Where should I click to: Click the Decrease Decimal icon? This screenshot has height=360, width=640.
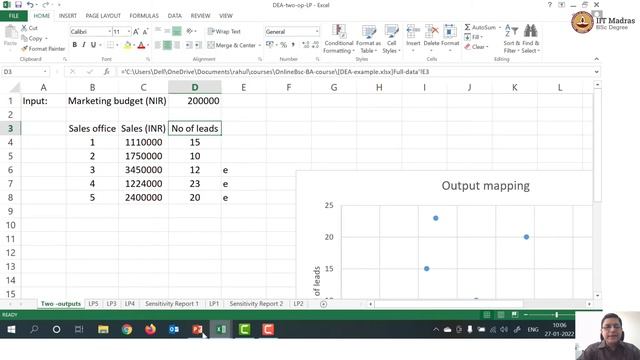[x=315, y=45]
